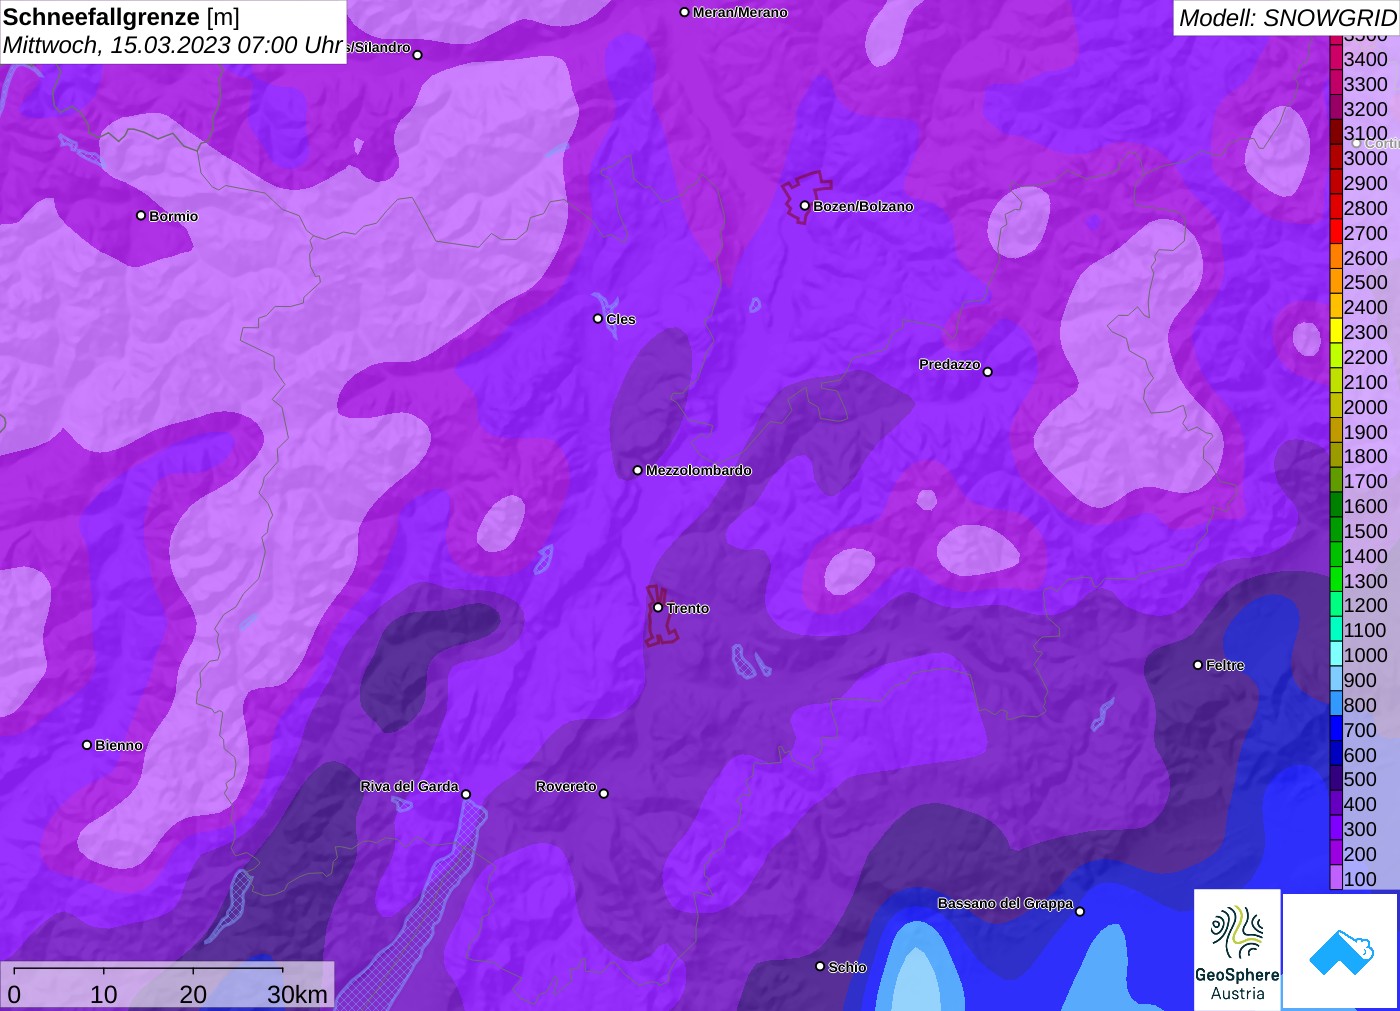Pick the cyan 1000 legend swatch
This screenshot has width=1400, height=1011.
click(x=1336, y=655)
